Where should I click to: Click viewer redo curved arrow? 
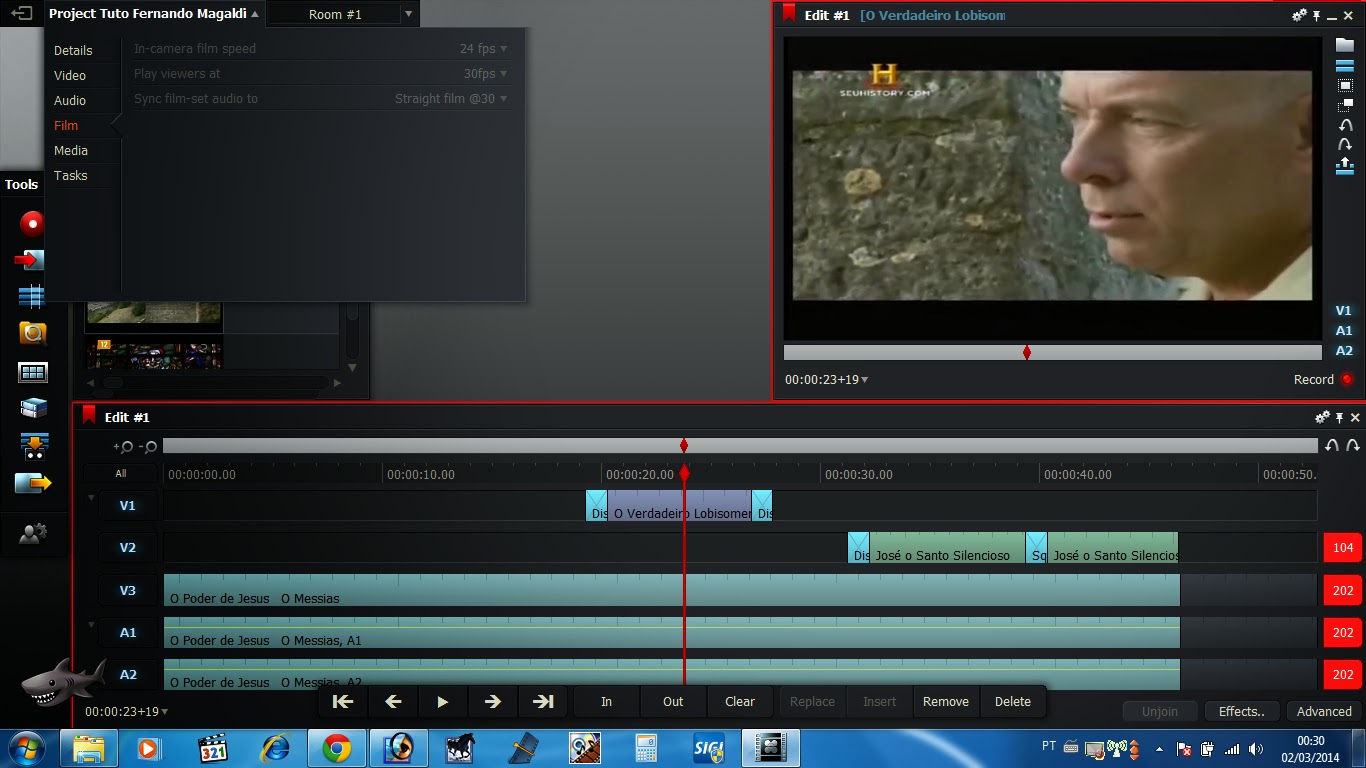(1345, 145)
